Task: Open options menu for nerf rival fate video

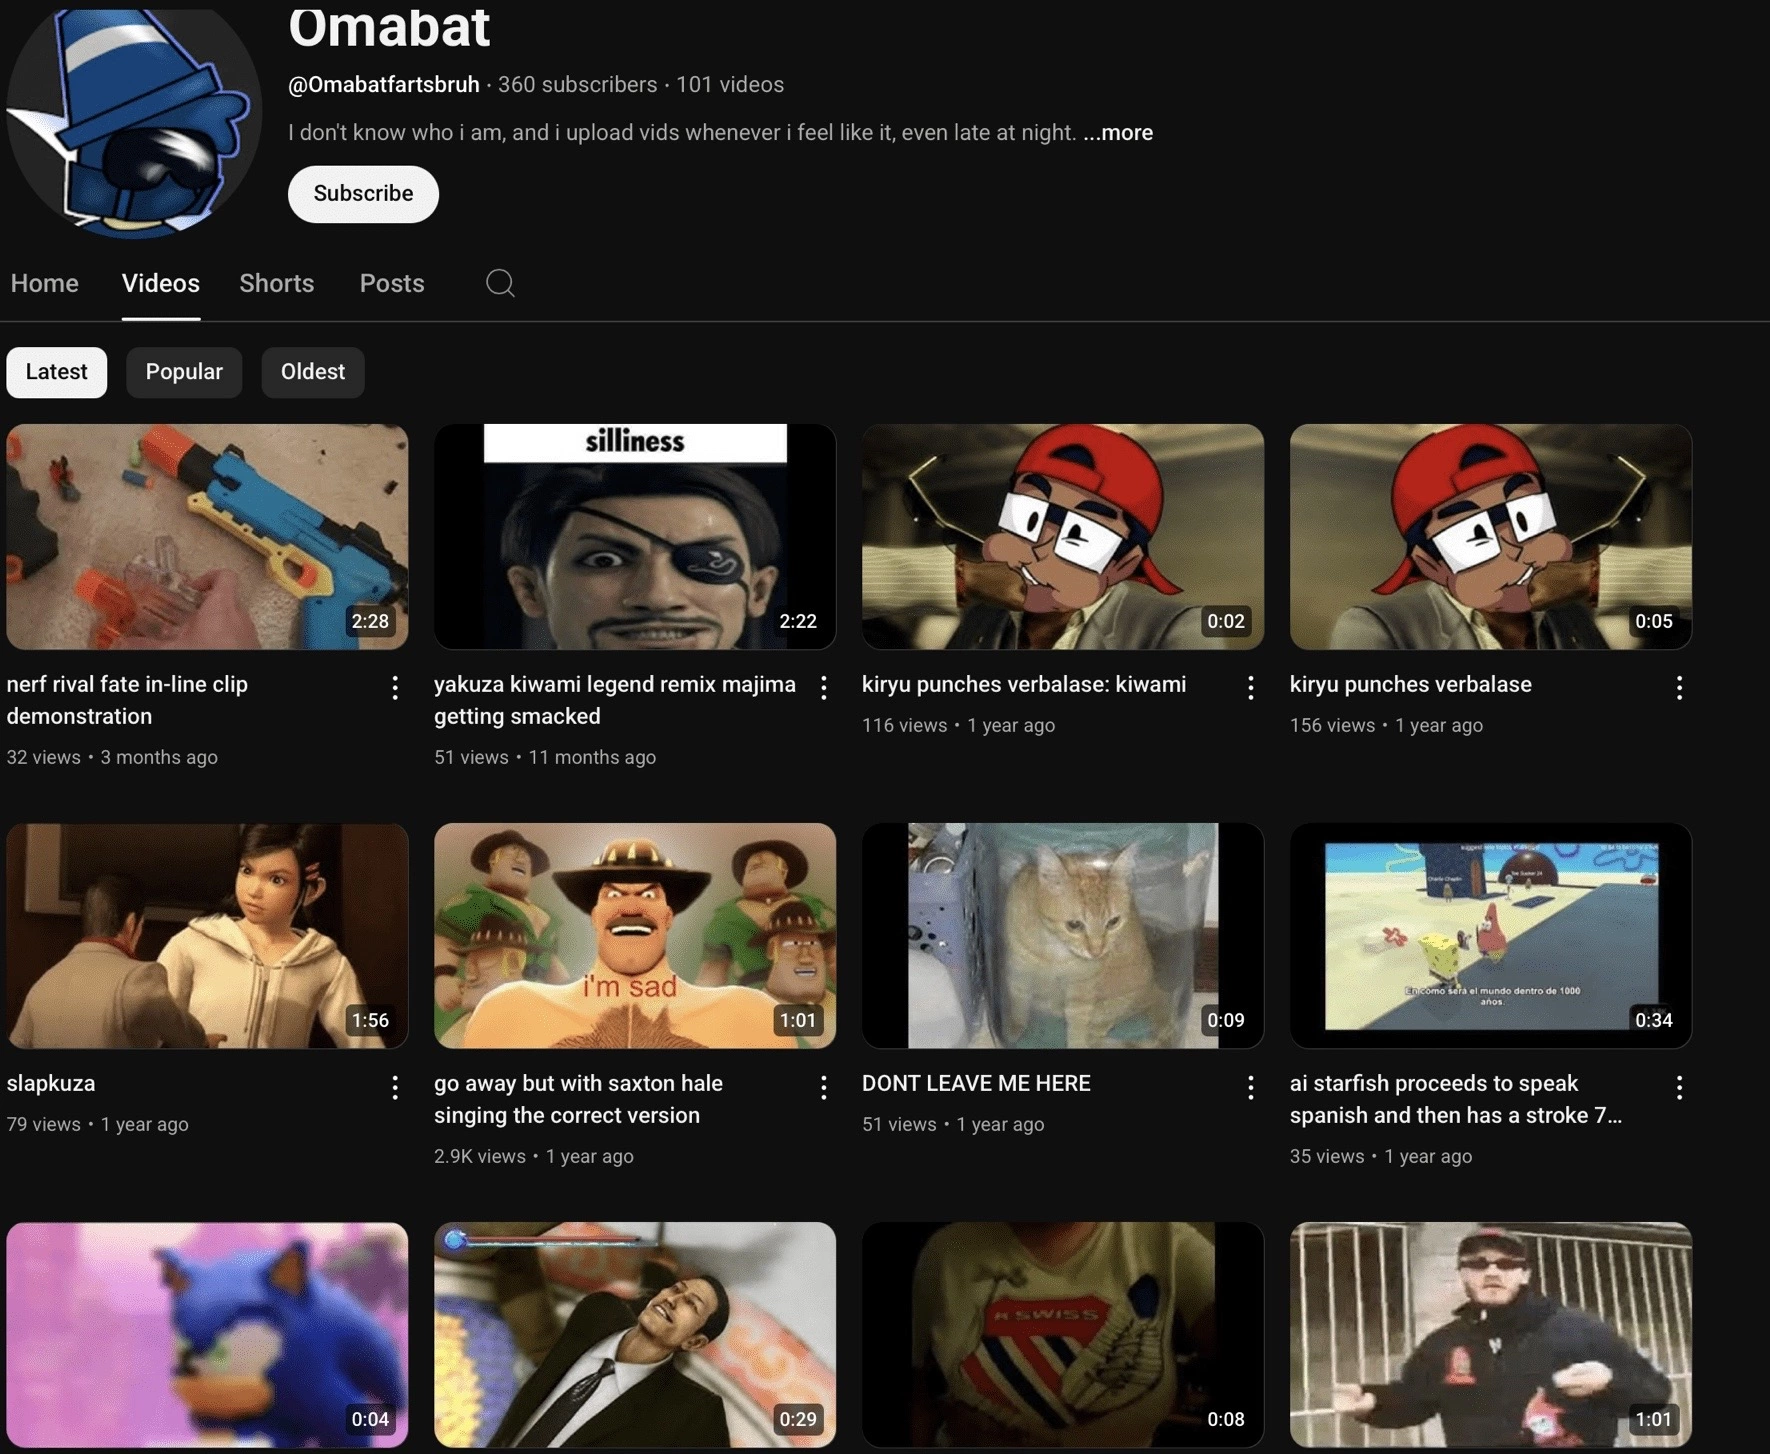Action: (395, 687)
